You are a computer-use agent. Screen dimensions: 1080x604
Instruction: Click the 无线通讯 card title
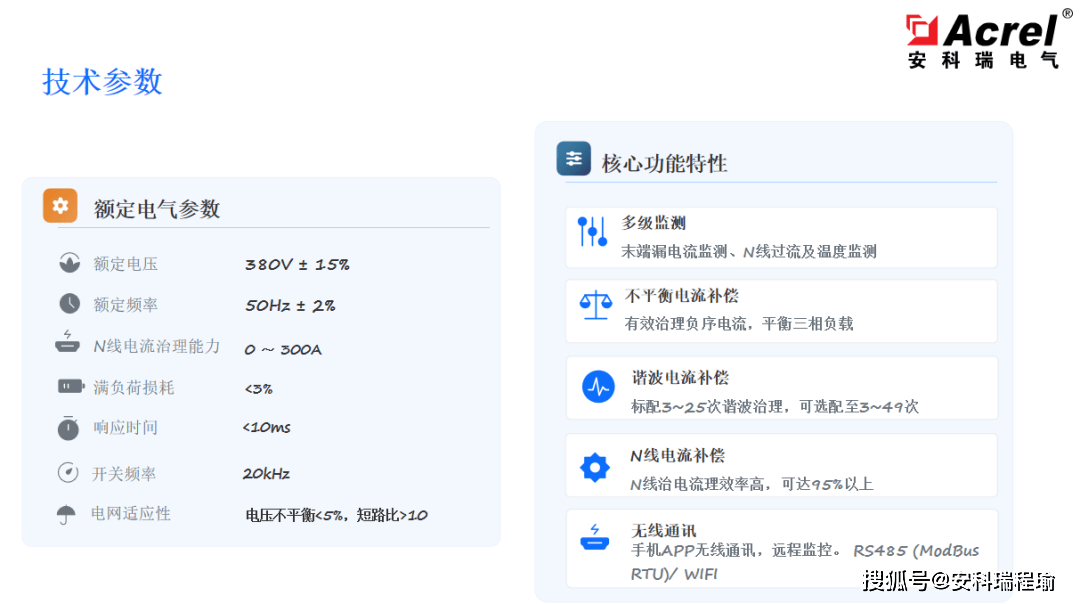coord(664,530)
